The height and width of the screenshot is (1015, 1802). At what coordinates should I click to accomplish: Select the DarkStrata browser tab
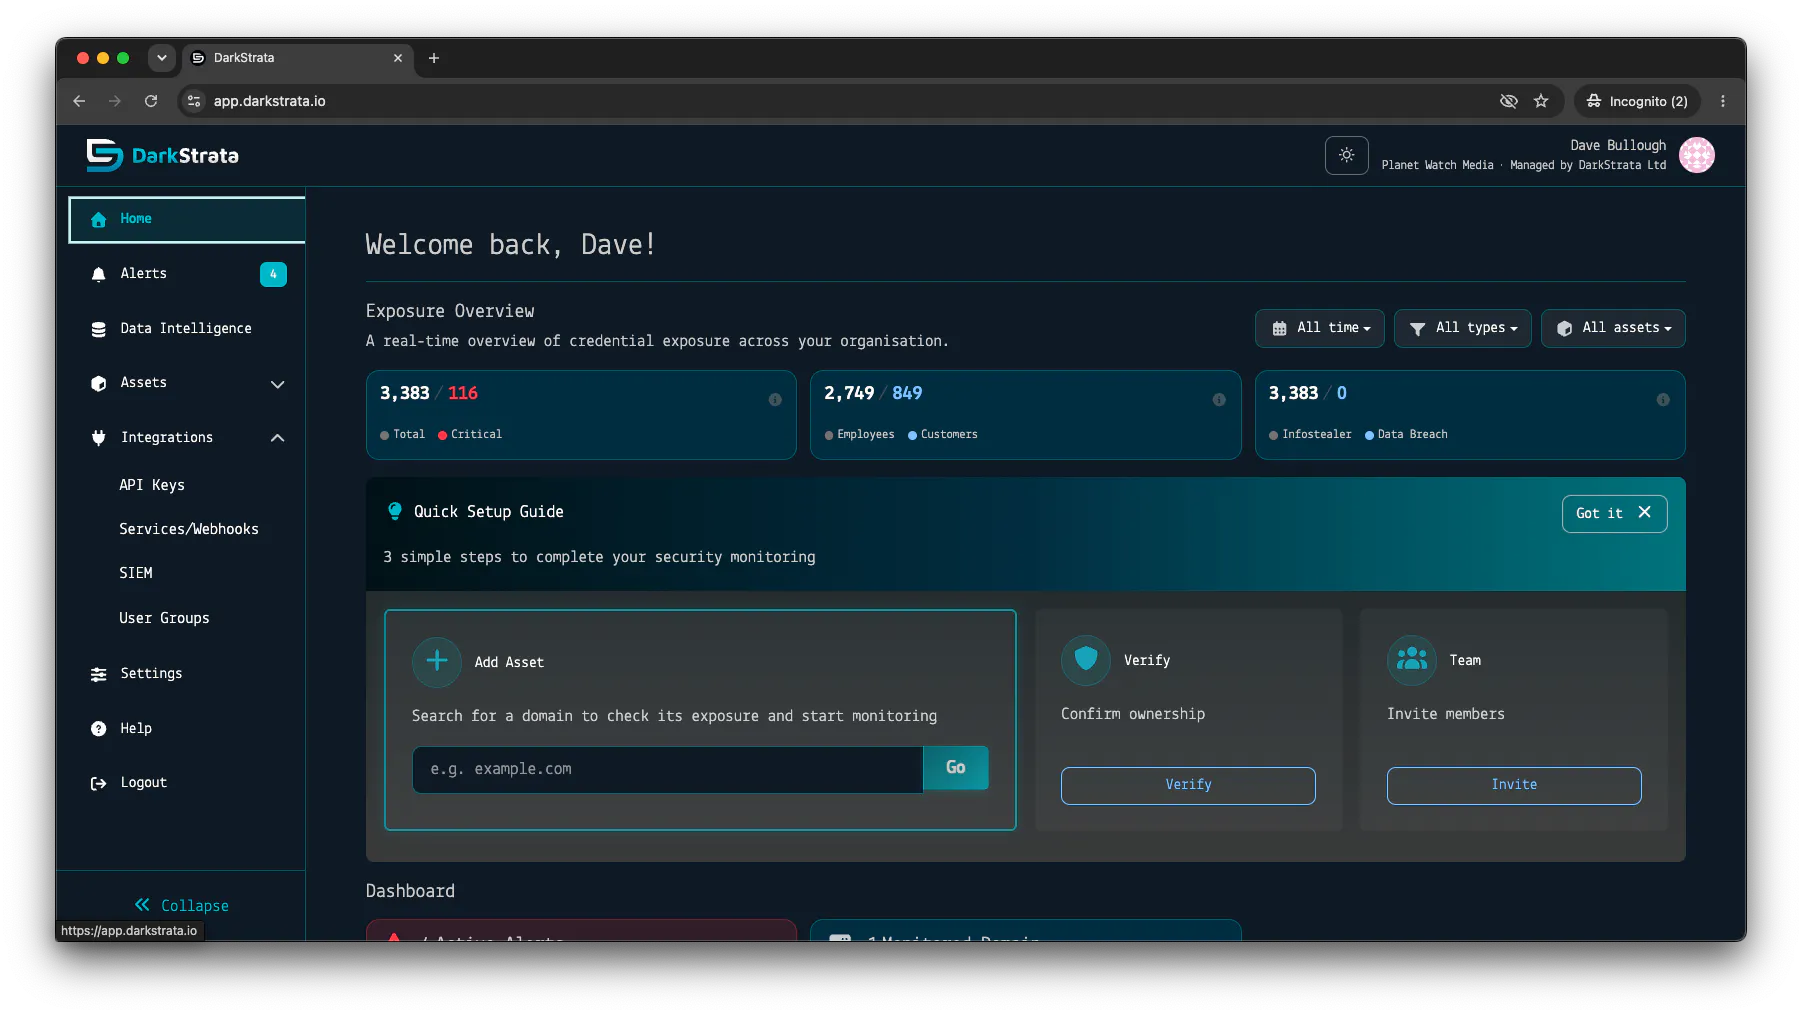(x=298, y=58)
